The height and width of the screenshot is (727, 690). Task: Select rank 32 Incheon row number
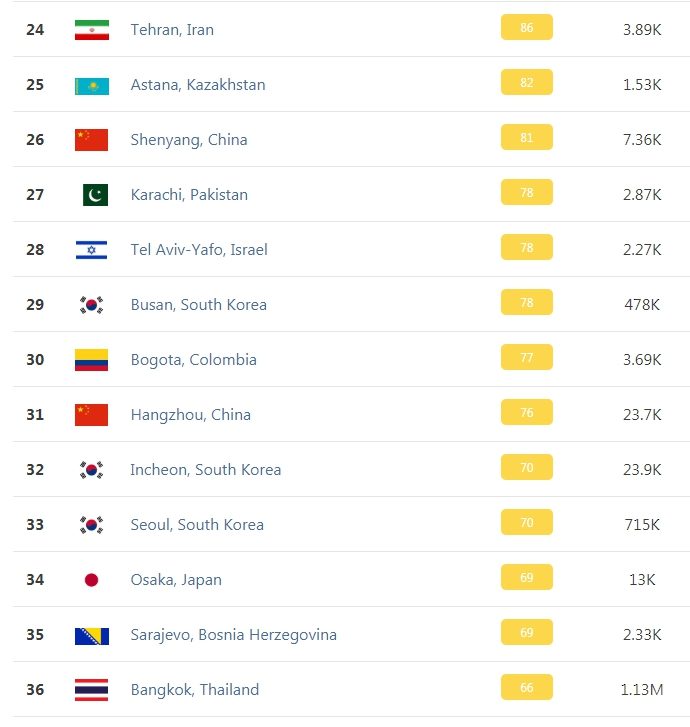[35, 470]
